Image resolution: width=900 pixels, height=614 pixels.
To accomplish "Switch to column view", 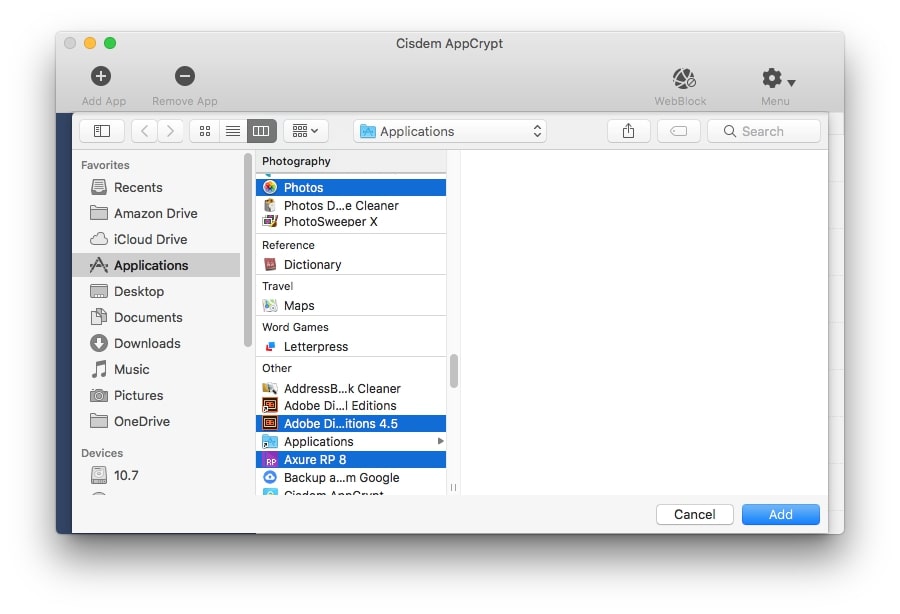I will [x=261, y=131].
